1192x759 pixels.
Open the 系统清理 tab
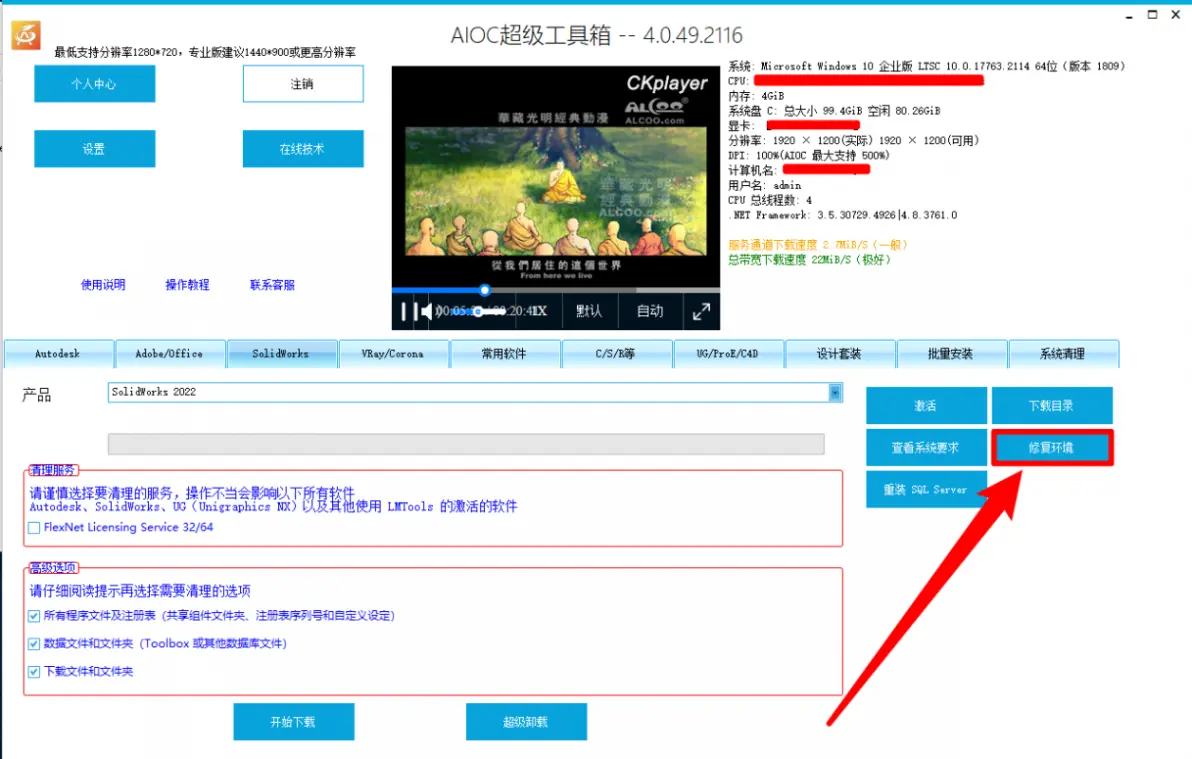[1063, 354]
